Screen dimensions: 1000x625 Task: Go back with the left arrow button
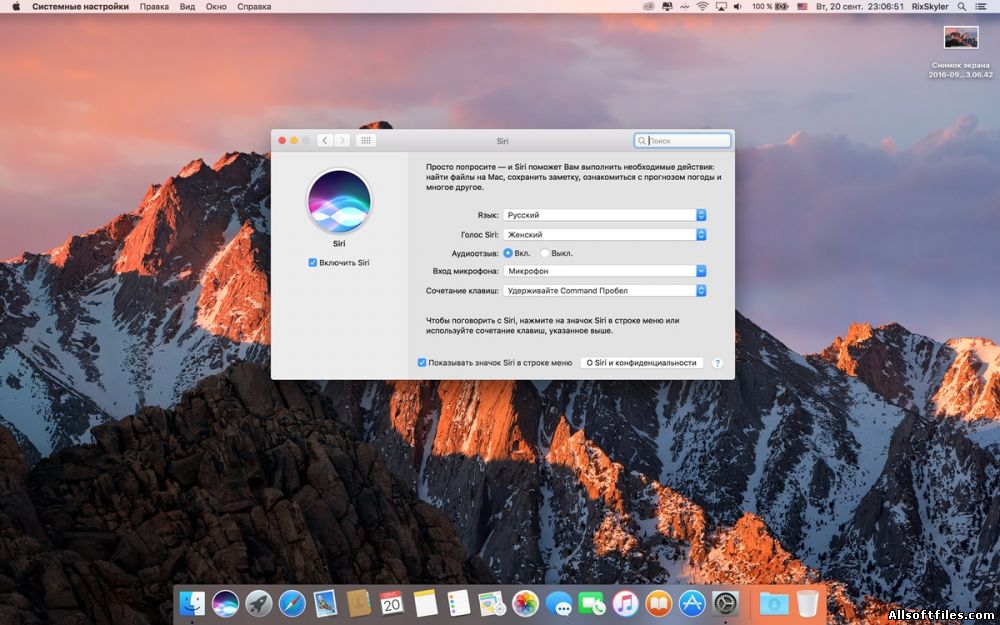325,140
